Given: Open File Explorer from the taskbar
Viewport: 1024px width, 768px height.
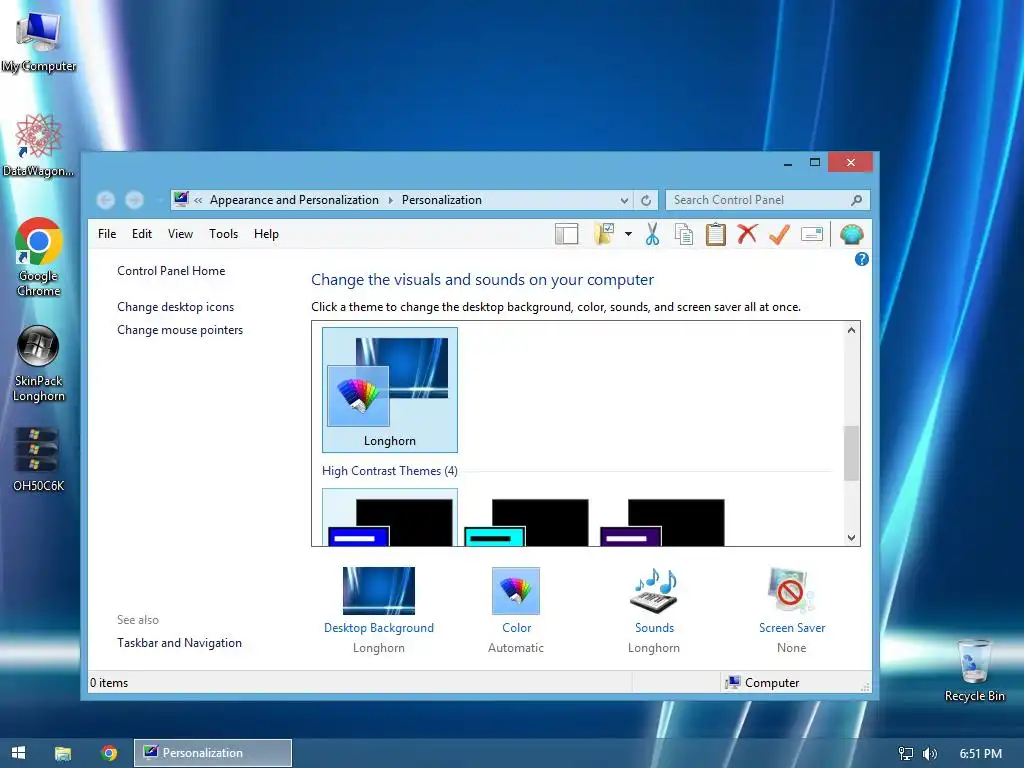Looking at the screenshot, I should click(x=63, y=753).
